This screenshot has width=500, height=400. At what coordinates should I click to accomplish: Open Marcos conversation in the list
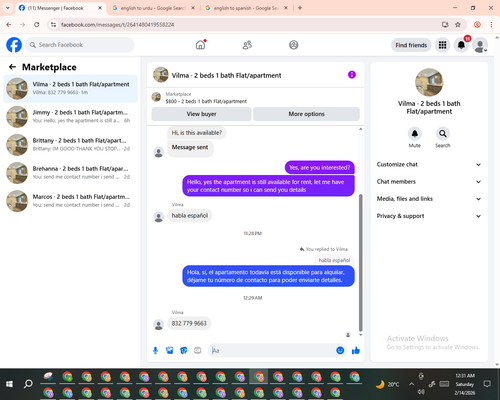tap(70, 201)
